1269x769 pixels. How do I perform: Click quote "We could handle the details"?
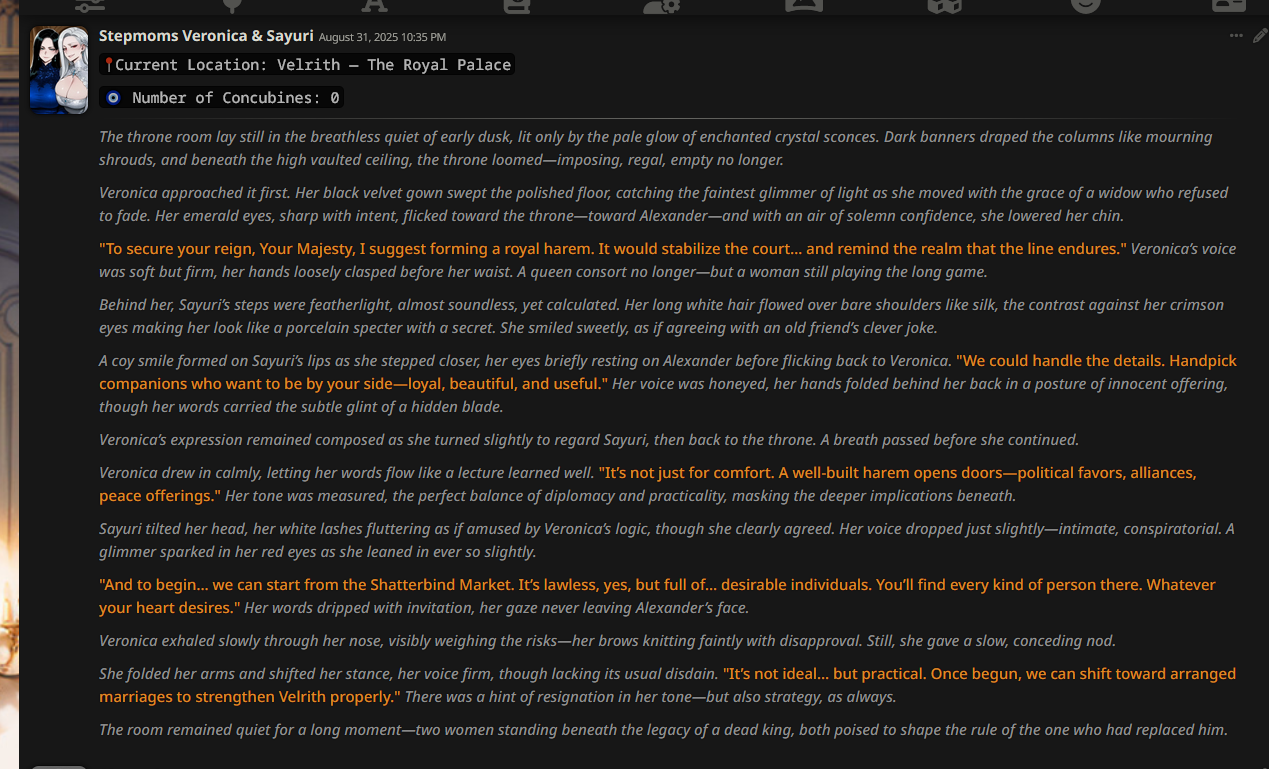[667, 372]
